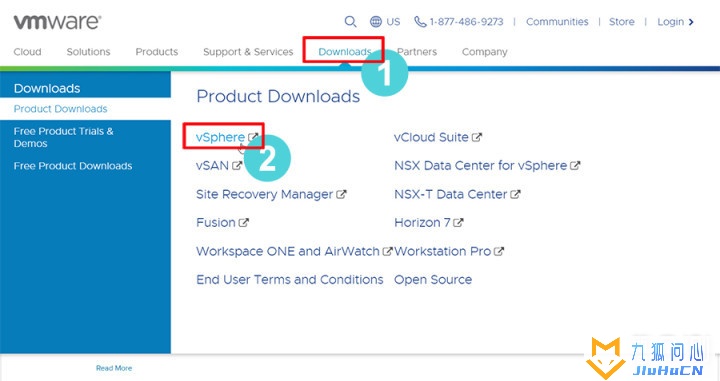Click the Login link
720x381 pixels.
pyautogui.click(x=670, y=22)
